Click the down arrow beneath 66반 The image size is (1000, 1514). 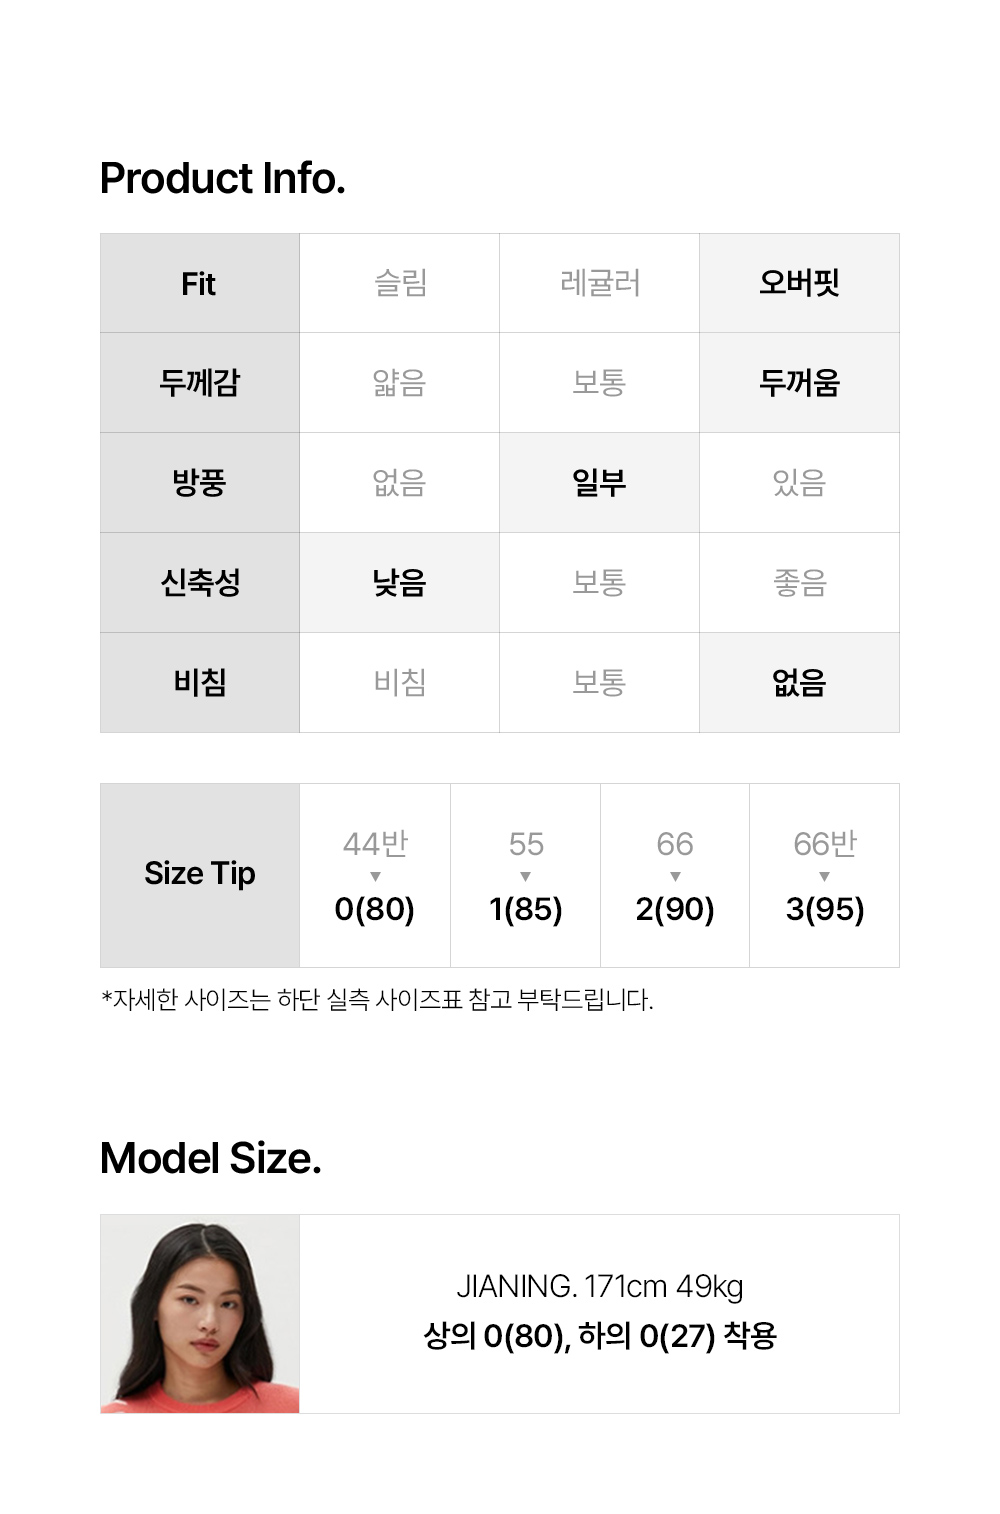coord(824,877)
